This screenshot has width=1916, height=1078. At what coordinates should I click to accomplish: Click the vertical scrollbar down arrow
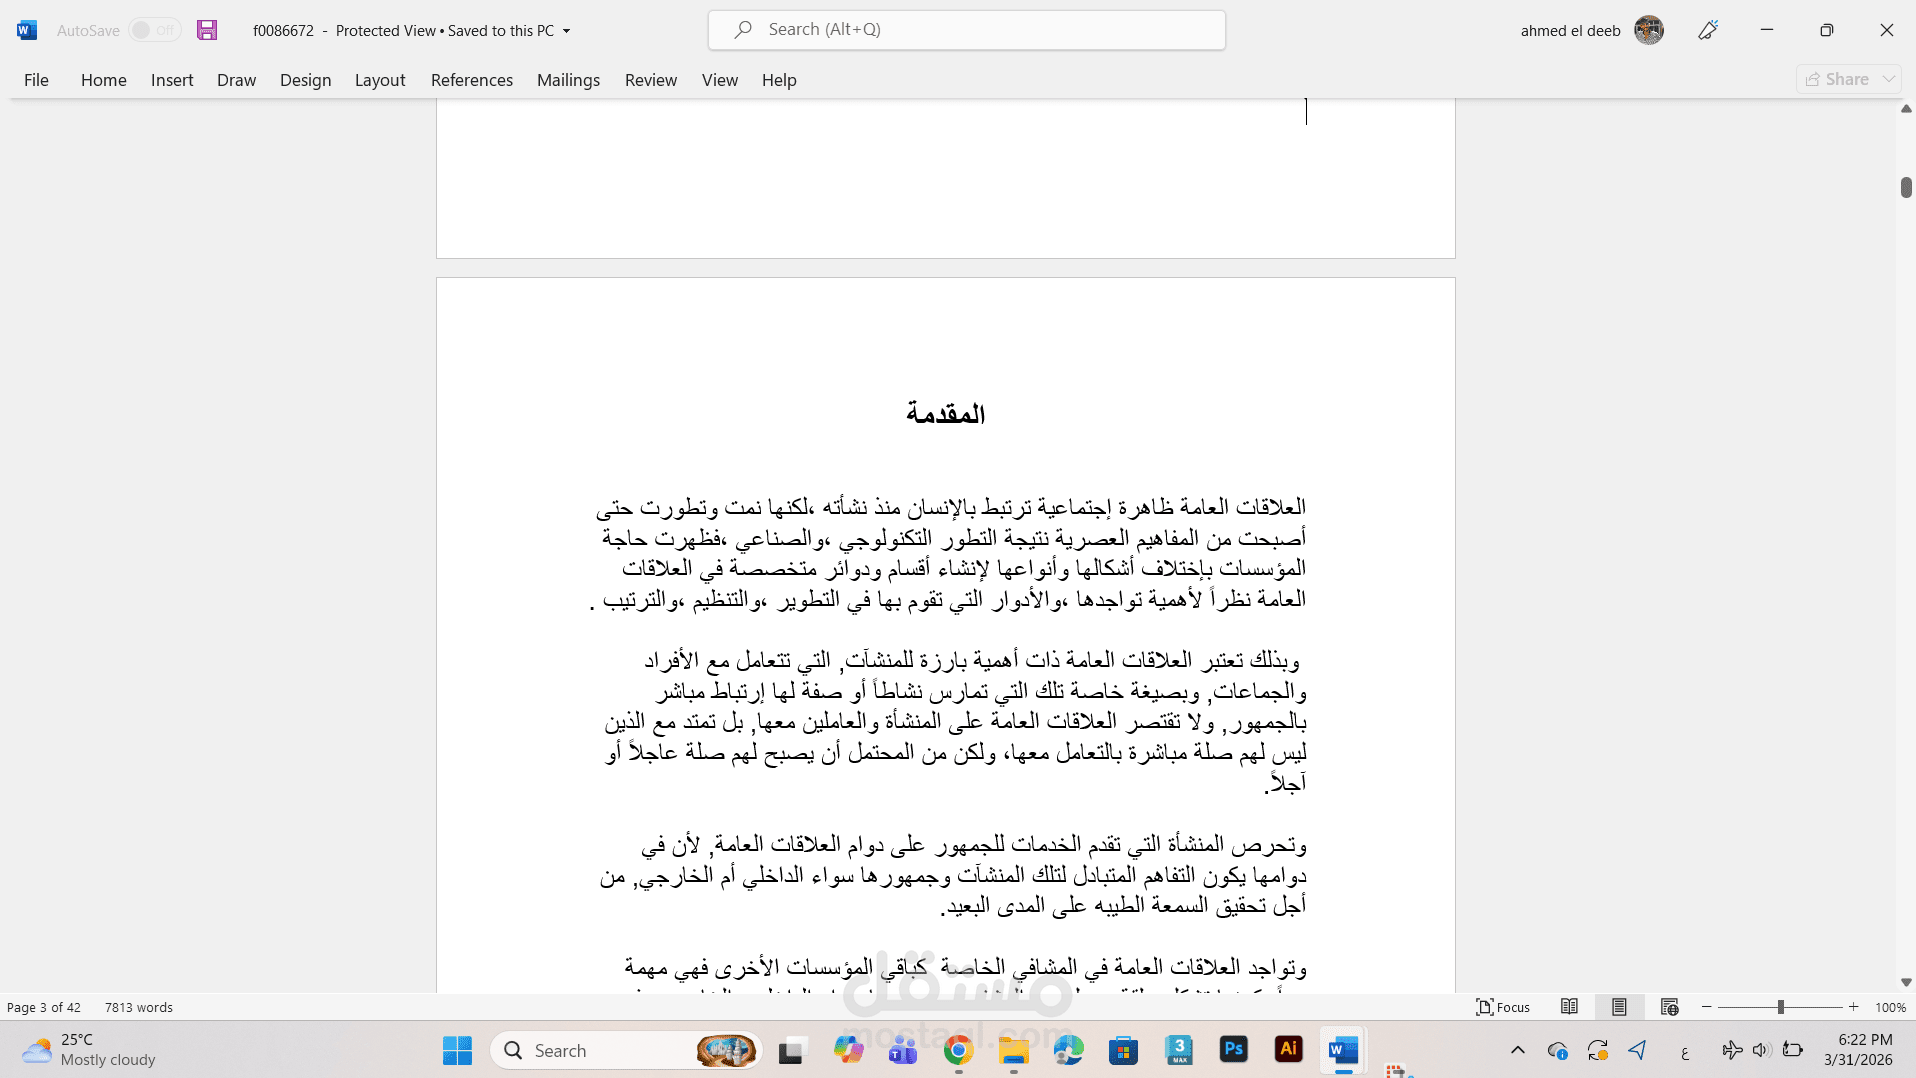[1906, 983]
